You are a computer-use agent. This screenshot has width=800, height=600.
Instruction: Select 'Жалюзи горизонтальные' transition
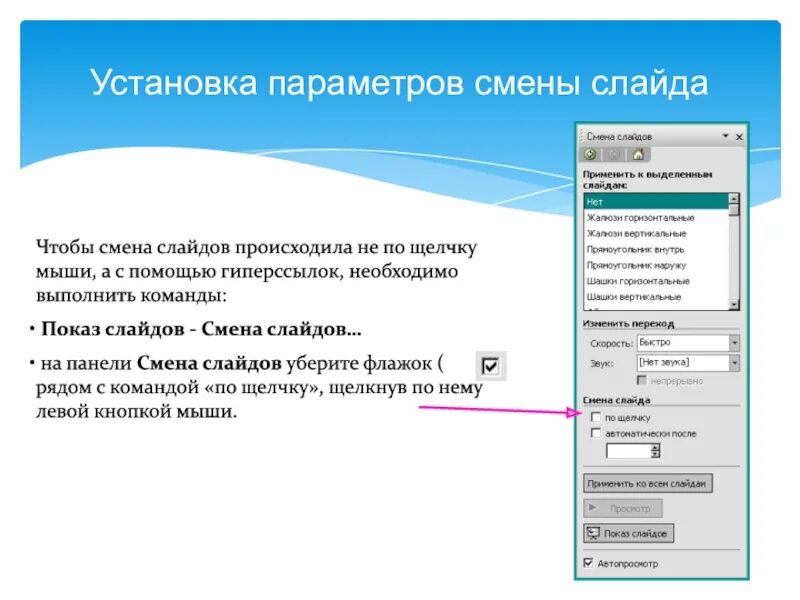coord(656,218)
